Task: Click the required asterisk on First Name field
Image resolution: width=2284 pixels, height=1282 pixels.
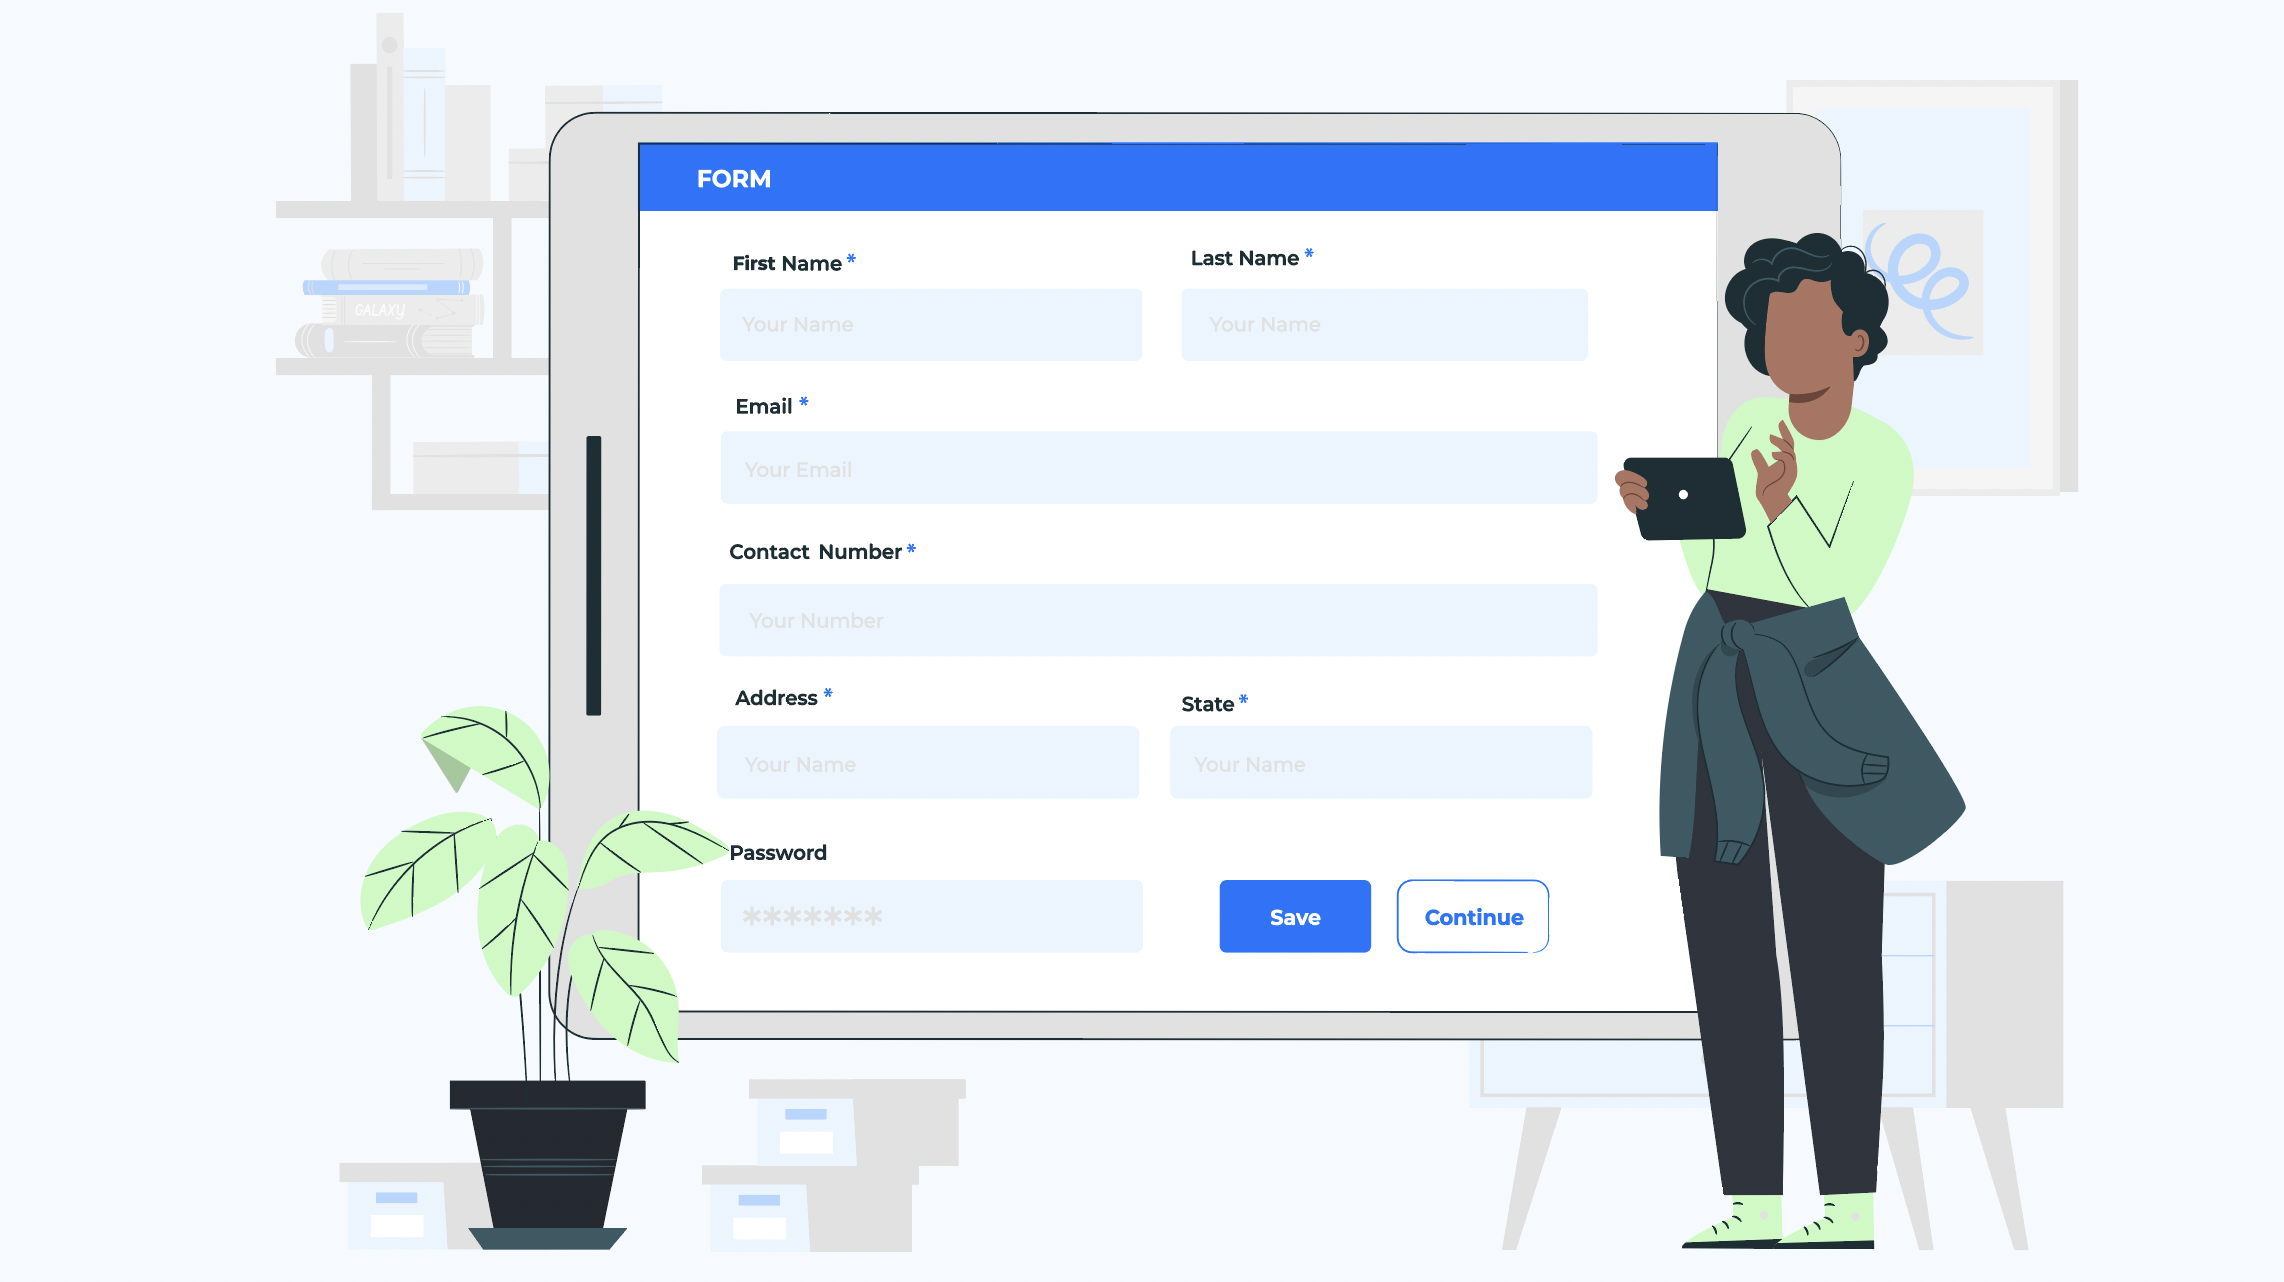Action: [852, 259]
